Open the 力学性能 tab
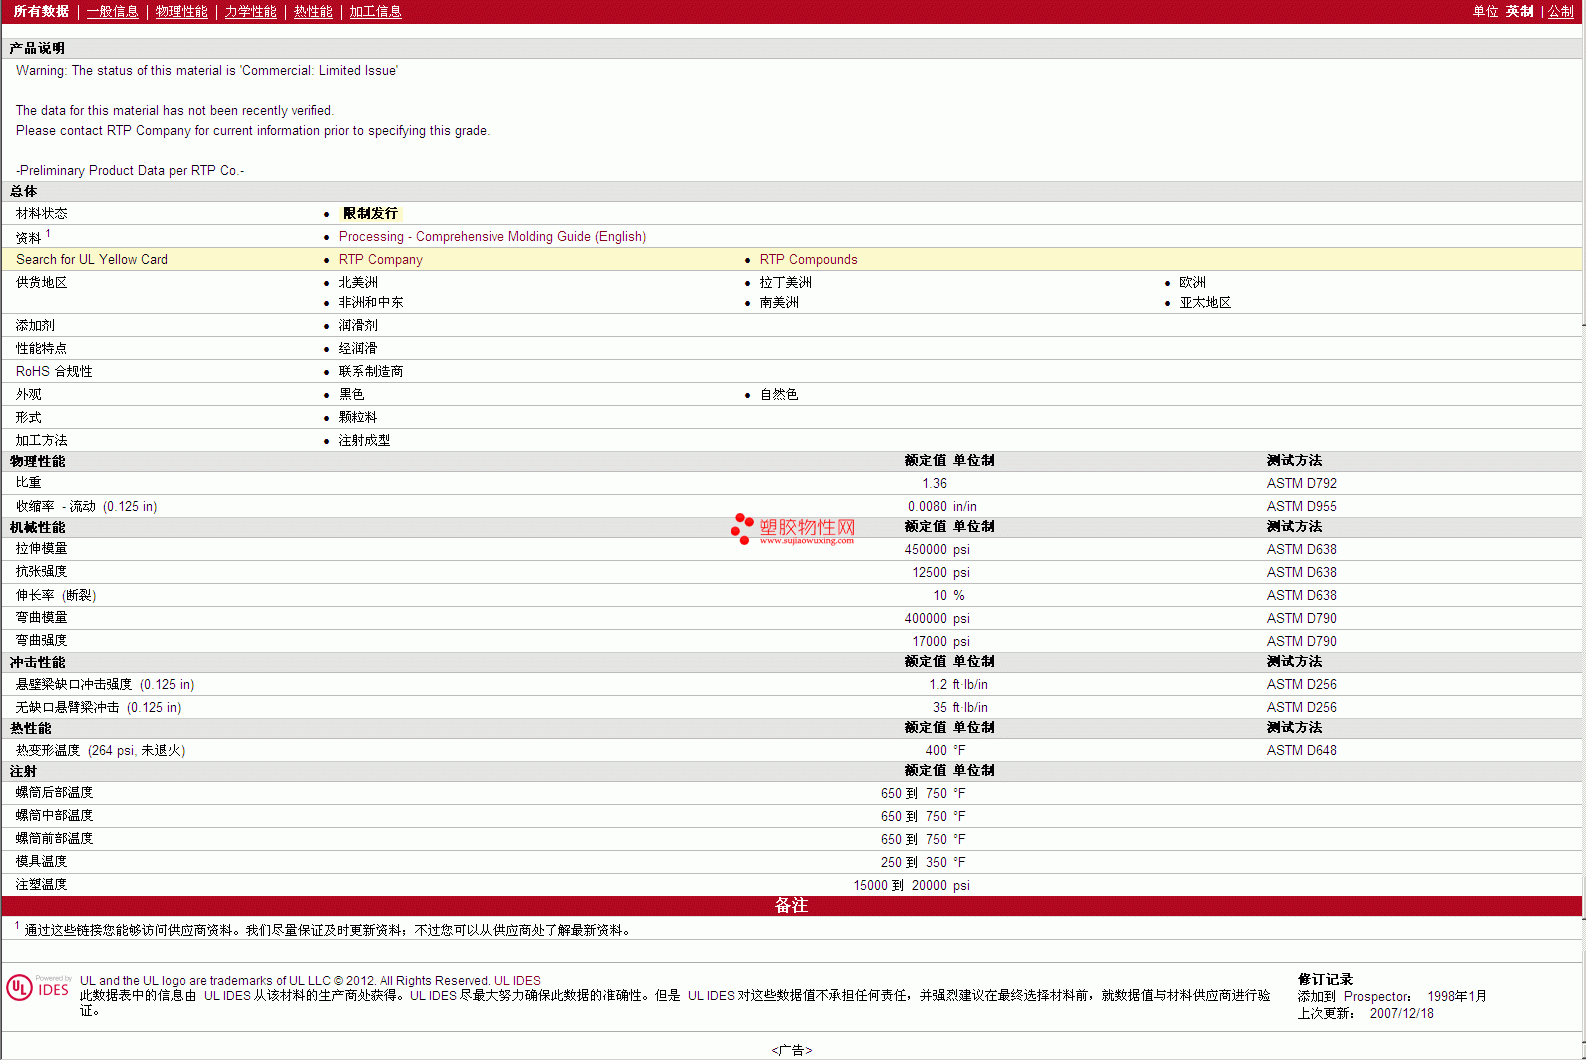This screenshot has width=1586, height=1060. click(251, 11)
